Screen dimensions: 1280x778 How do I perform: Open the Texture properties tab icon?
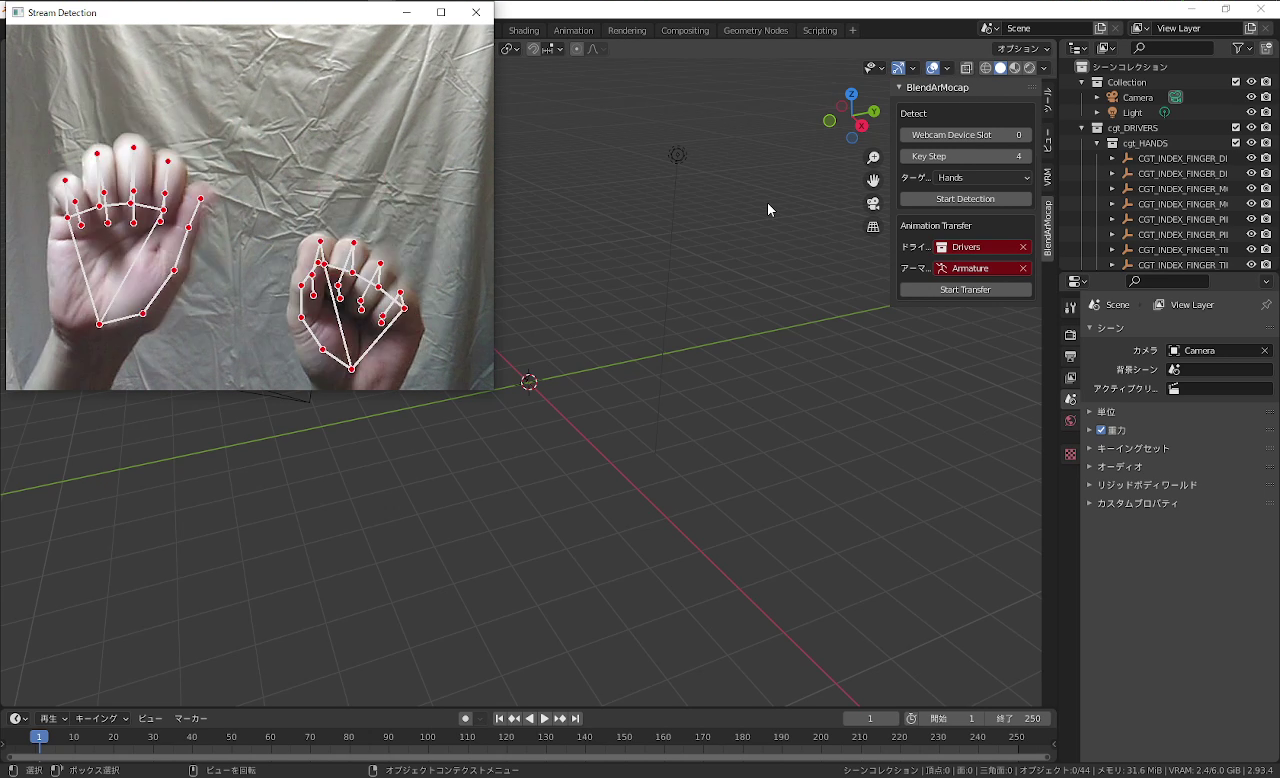[x=1070, y=454]
